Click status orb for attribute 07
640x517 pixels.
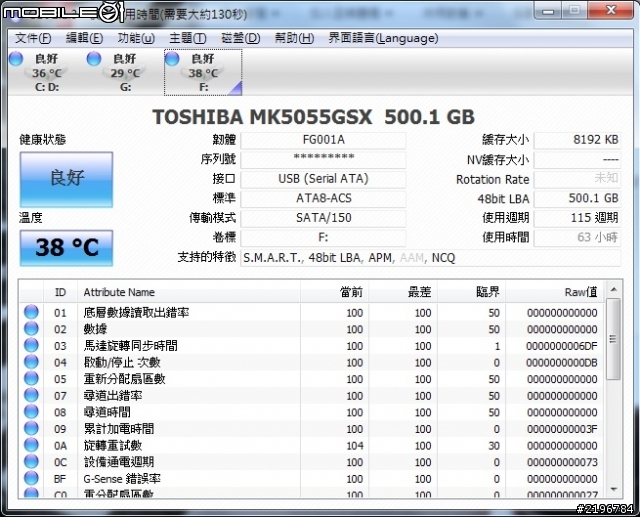[x=31, y=395]
